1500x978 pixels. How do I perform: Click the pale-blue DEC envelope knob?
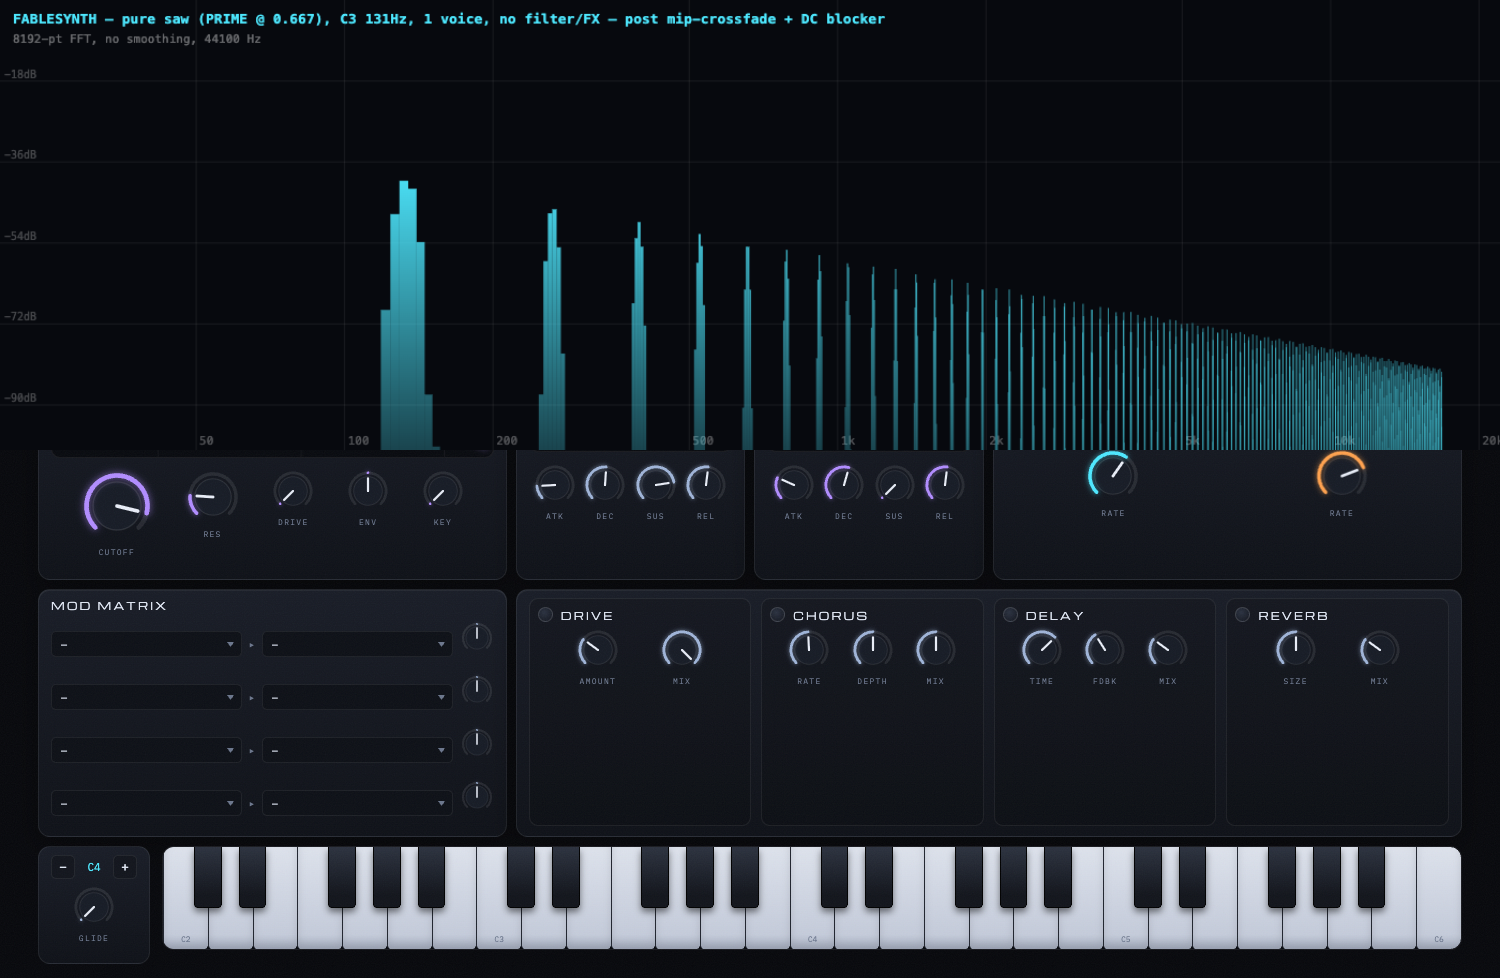click(605, 484)
